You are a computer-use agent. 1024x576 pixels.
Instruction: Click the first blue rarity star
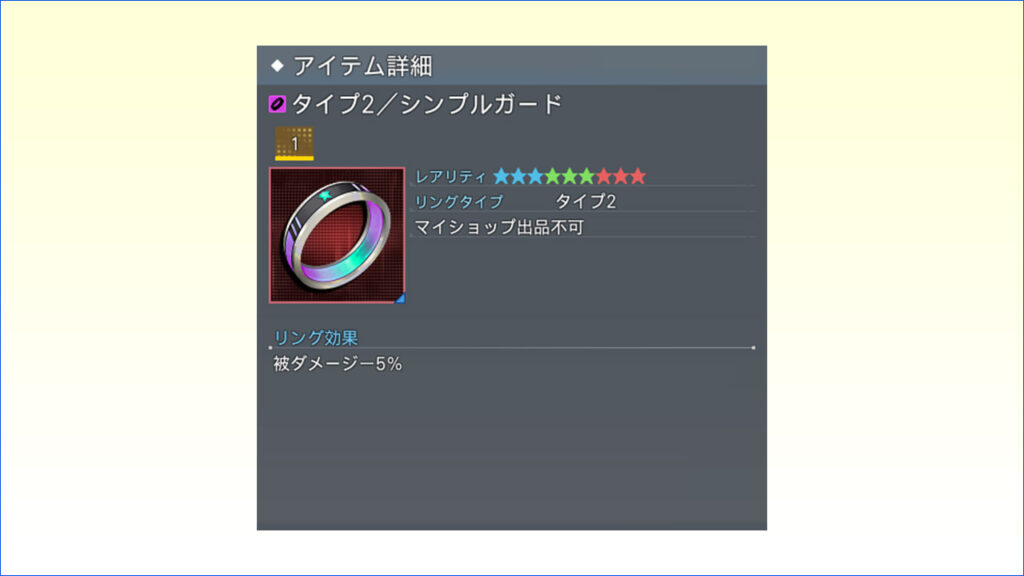(x=502, y=176)
